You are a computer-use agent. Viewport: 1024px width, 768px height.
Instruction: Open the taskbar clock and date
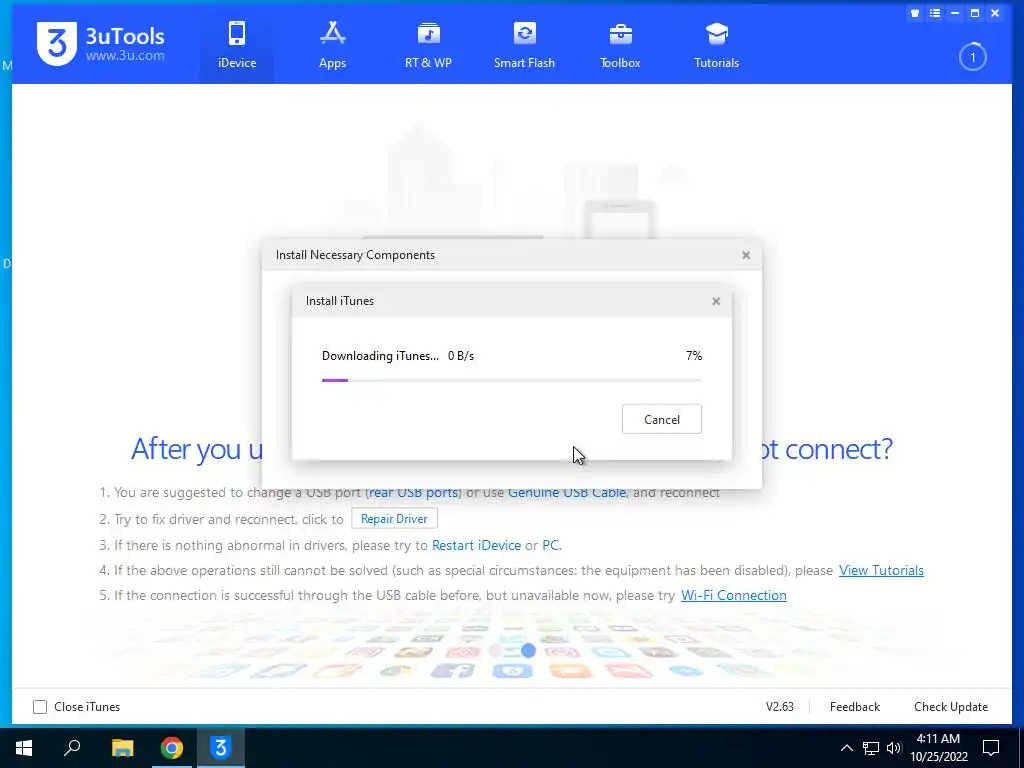(x=938, y=748)
